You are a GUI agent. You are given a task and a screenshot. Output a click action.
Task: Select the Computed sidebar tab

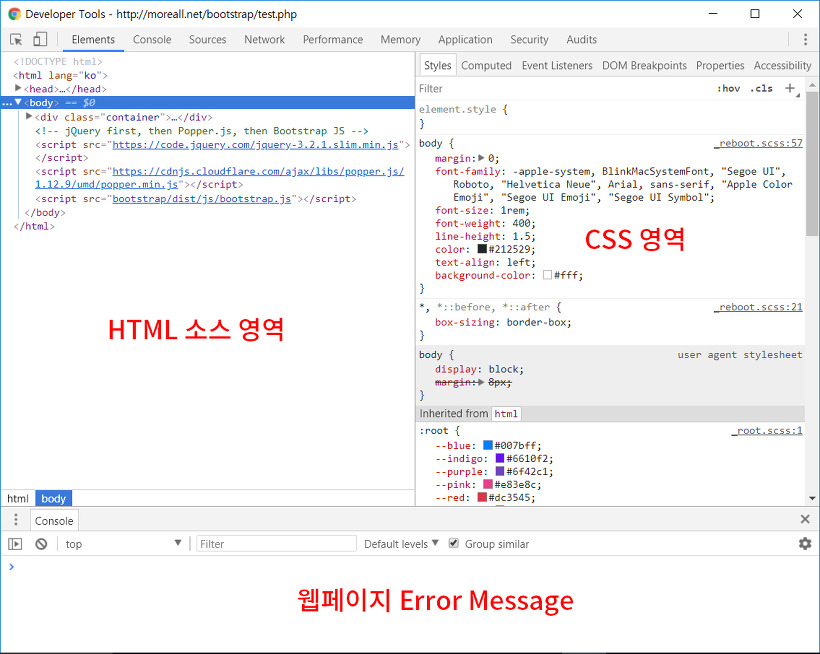tap(486, 65)
